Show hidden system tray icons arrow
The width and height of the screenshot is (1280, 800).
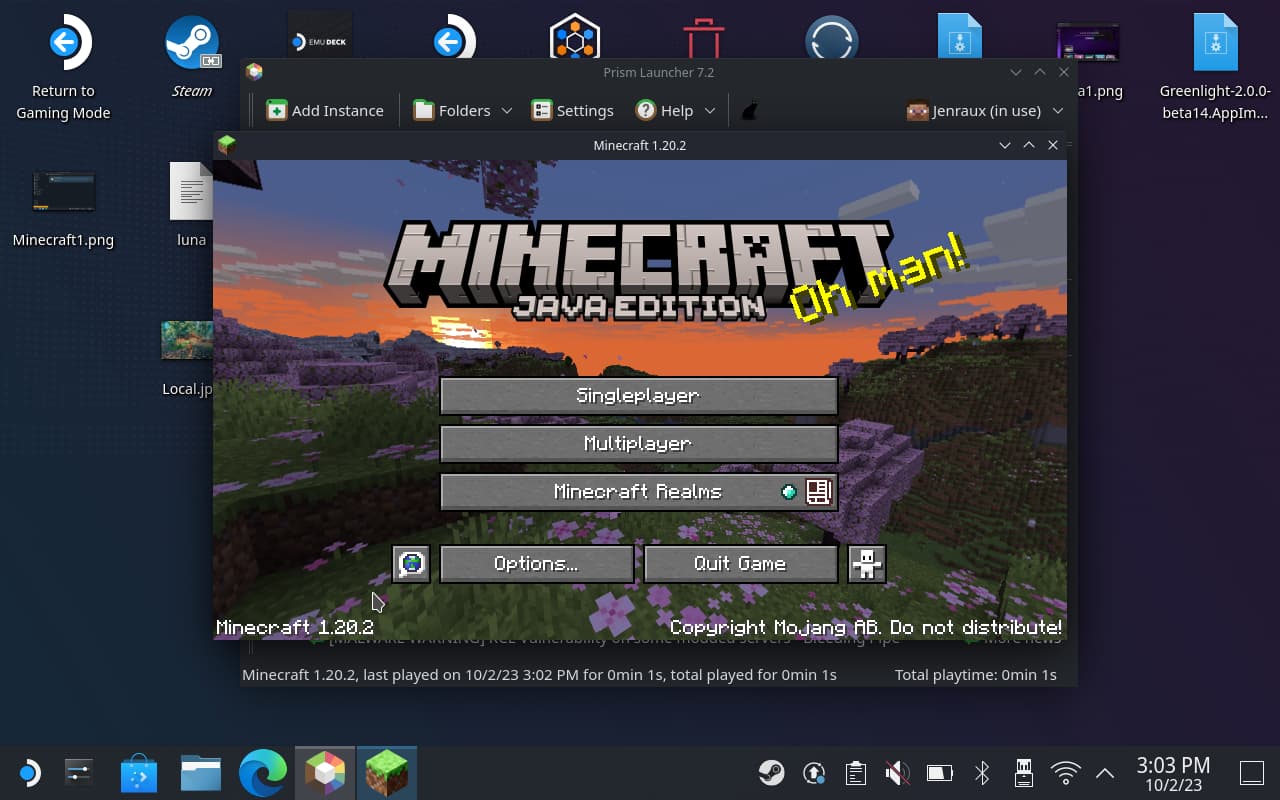pyautogui.click(x=1105, y=773)
